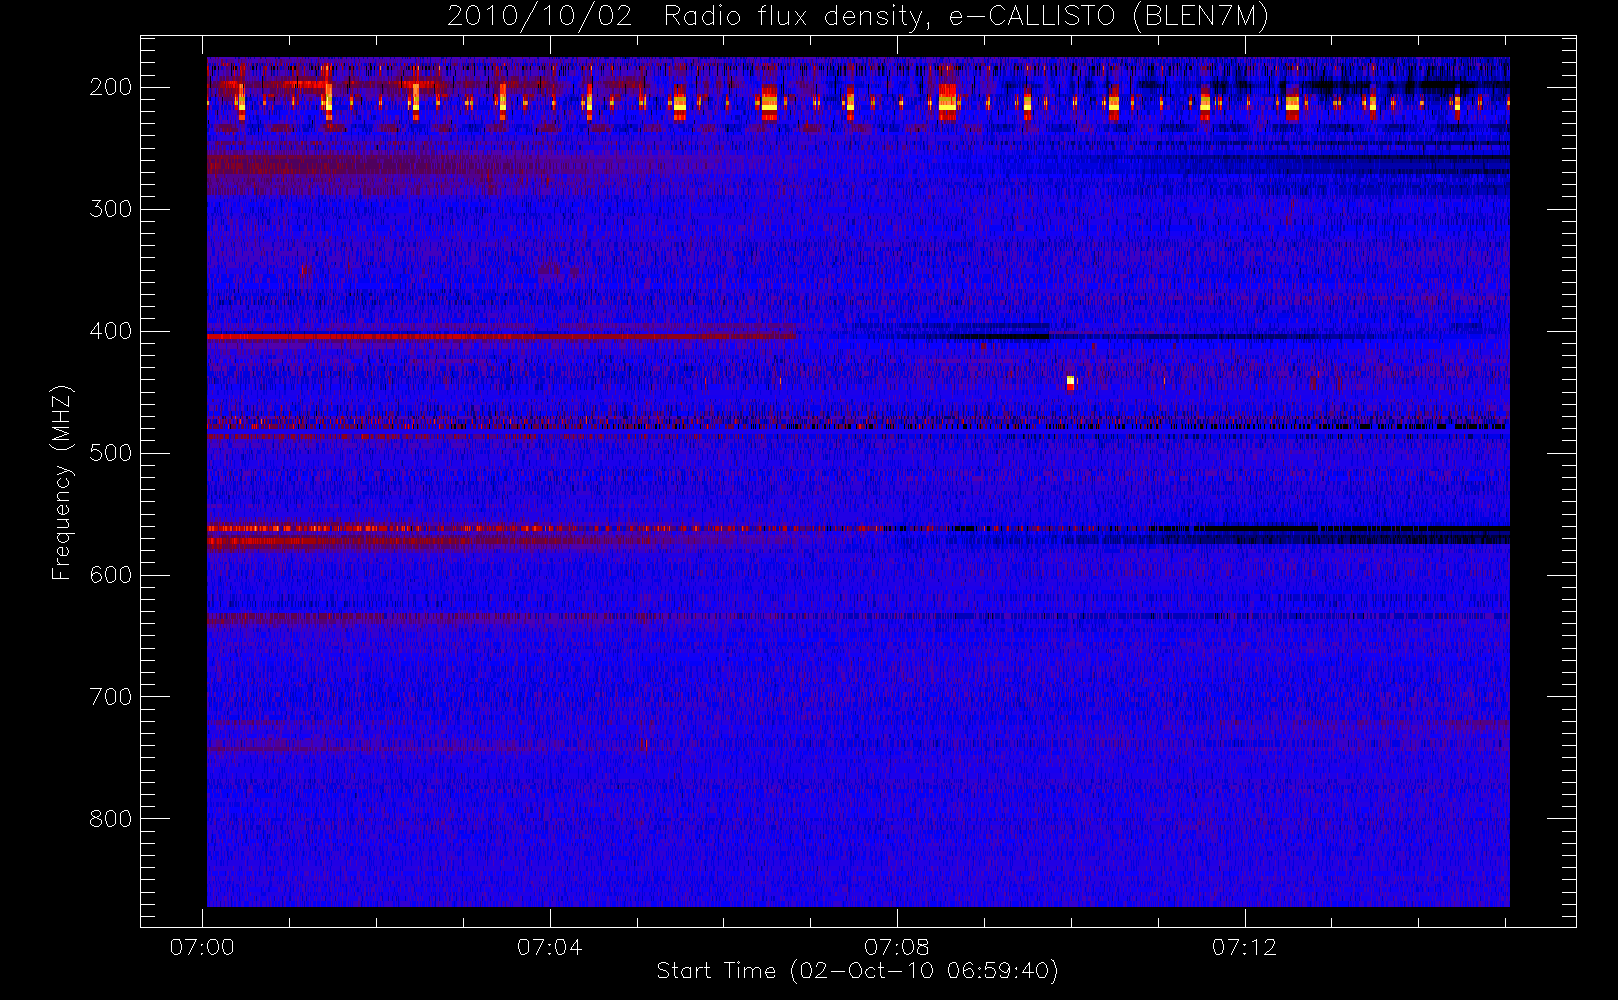Click the 600 frequency tick label
1618x1000 pixels.
(x=111, y=575)
